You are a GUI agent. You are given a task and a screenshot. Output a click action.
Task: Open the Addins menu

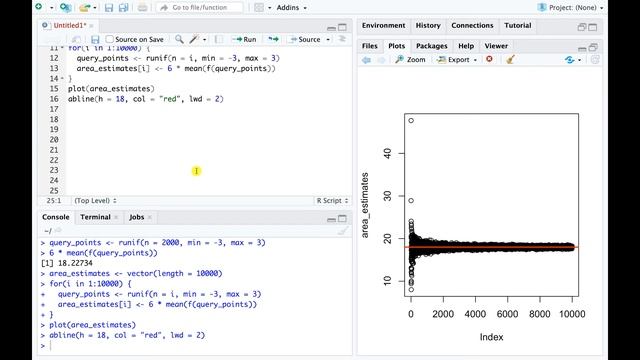pyautogui.click(x=291, y=8)
